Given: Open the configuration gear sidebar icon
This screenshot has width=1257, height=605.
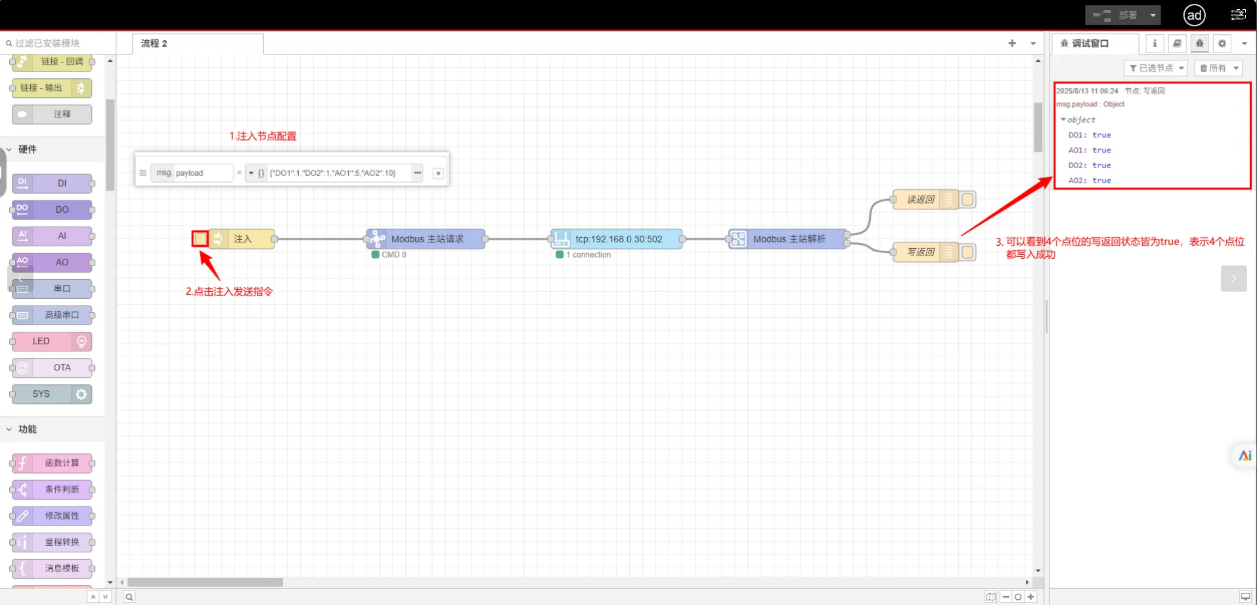Looking at the screenshot, I should pos(1221,43).
